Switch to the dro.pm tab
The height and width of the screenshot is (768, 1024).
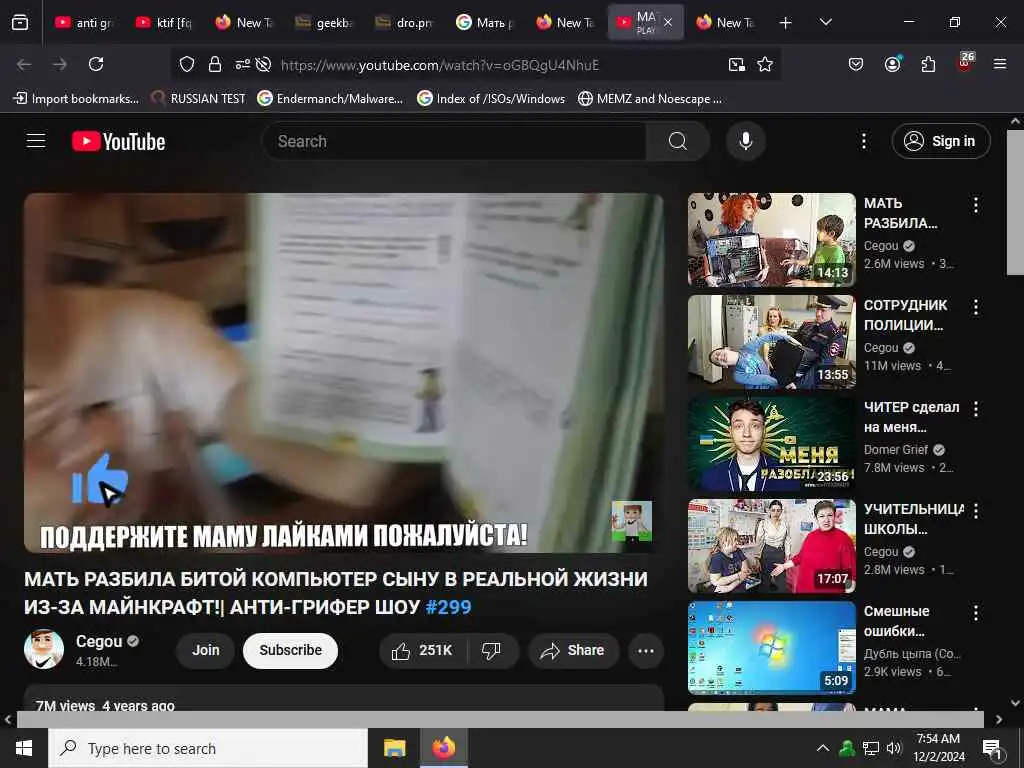pyautogui.click(x=404, y=23)
